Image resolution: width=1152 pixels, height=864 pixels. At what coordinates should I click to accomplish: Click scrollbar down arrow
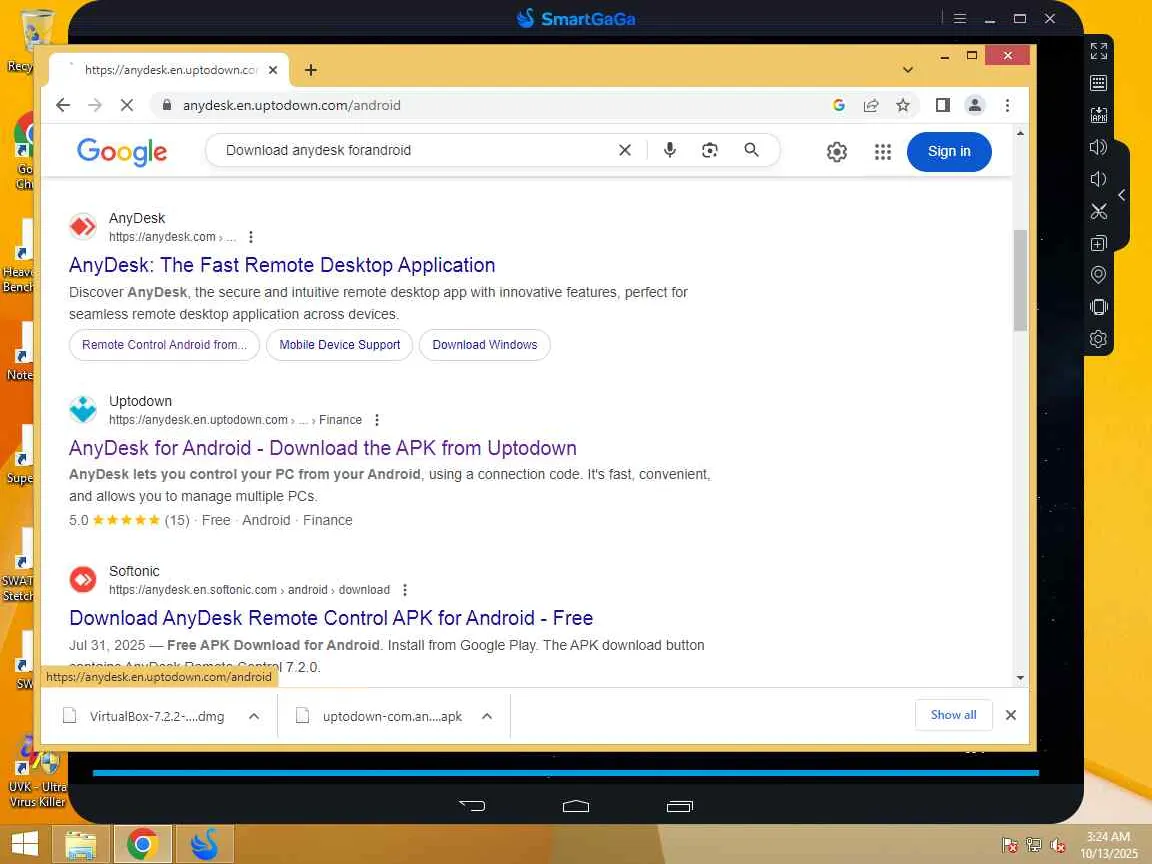[x=1020, y=677]
